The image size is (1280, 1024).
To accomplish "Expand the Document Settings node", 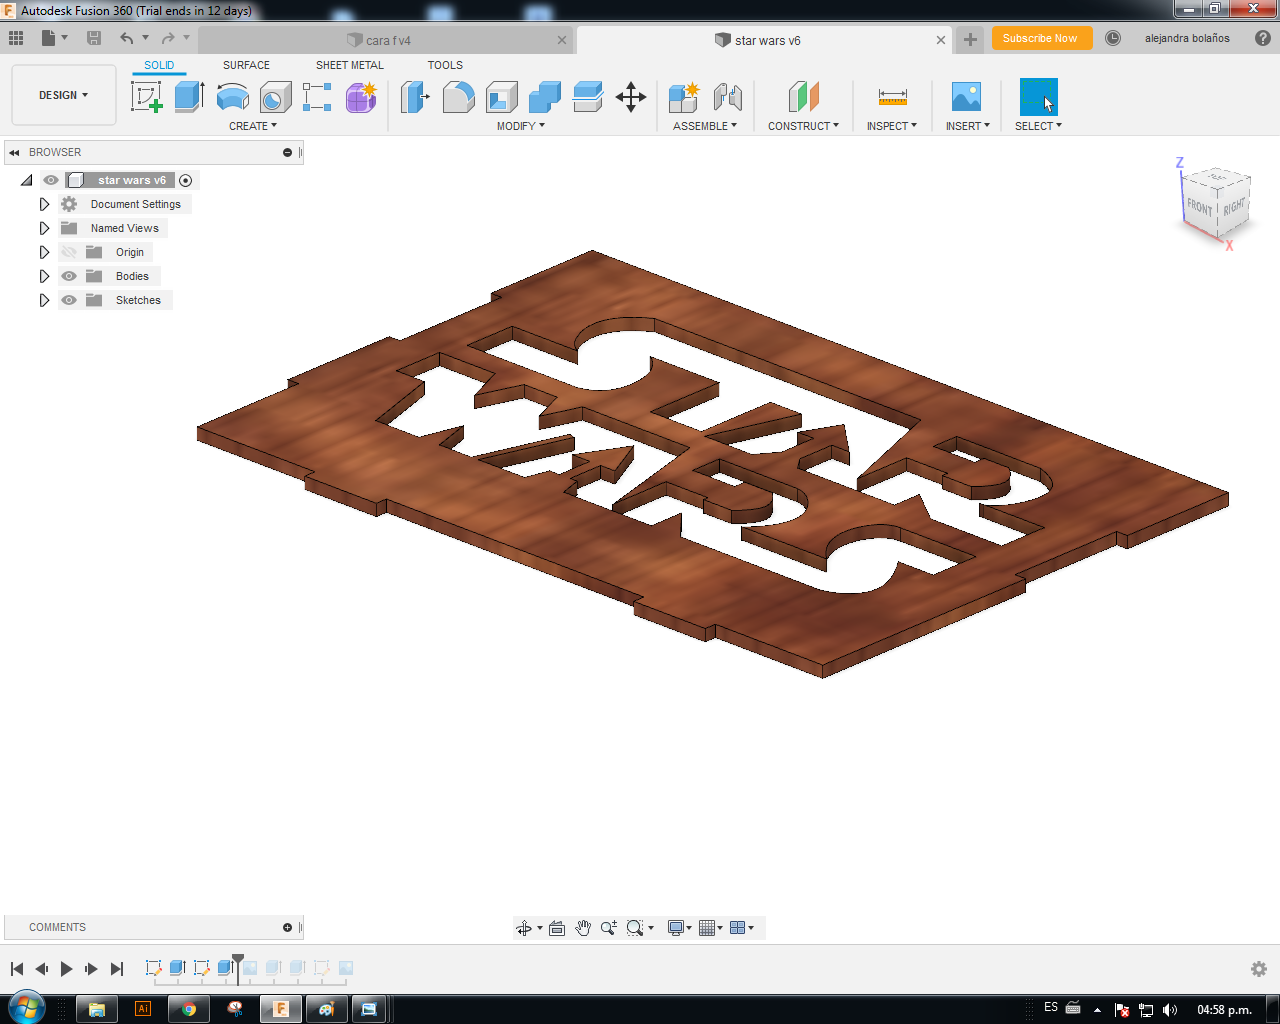I will [44, 204].
